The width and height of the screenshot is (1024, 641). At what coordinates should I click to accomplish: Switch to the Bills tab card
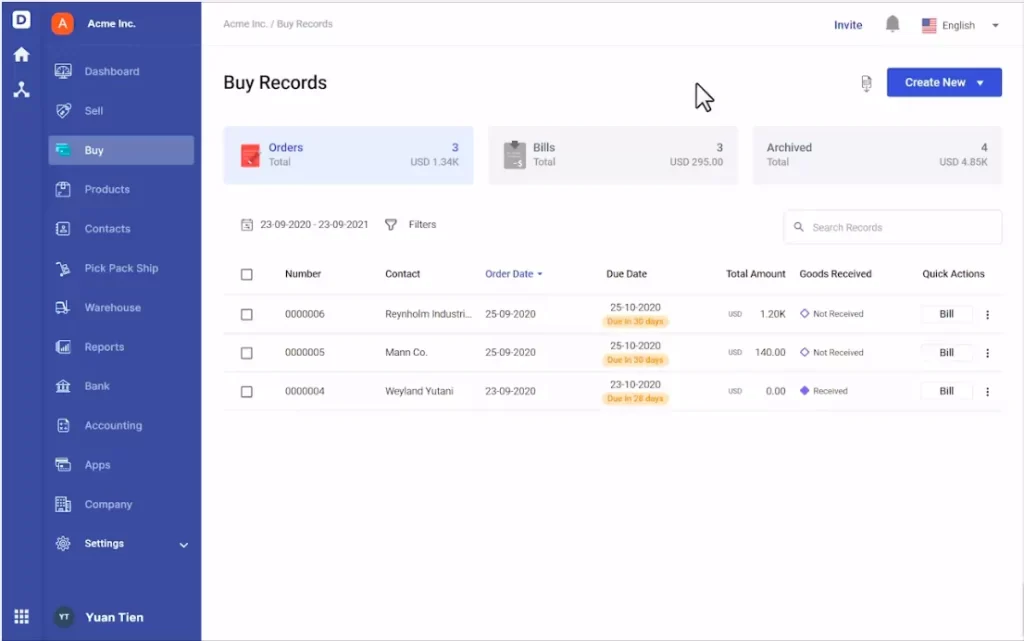click(613, 155)
